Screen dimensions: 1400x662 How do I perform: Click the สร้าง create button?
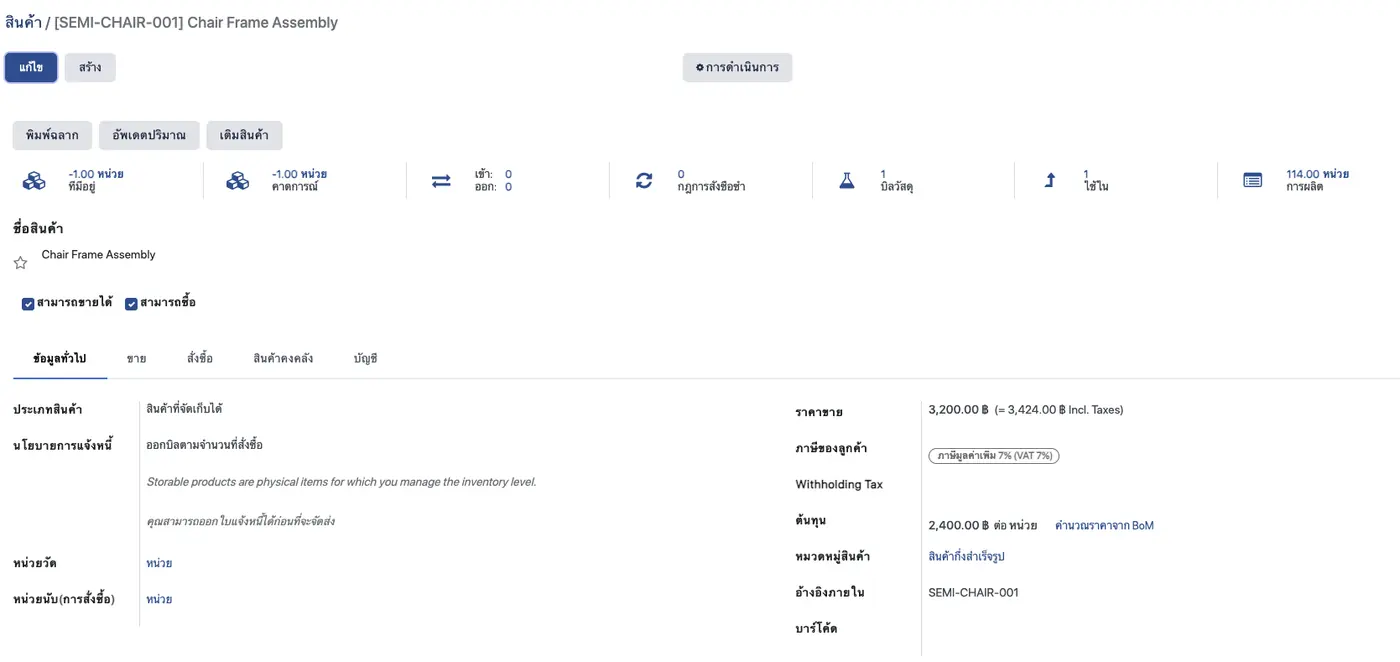90,68
